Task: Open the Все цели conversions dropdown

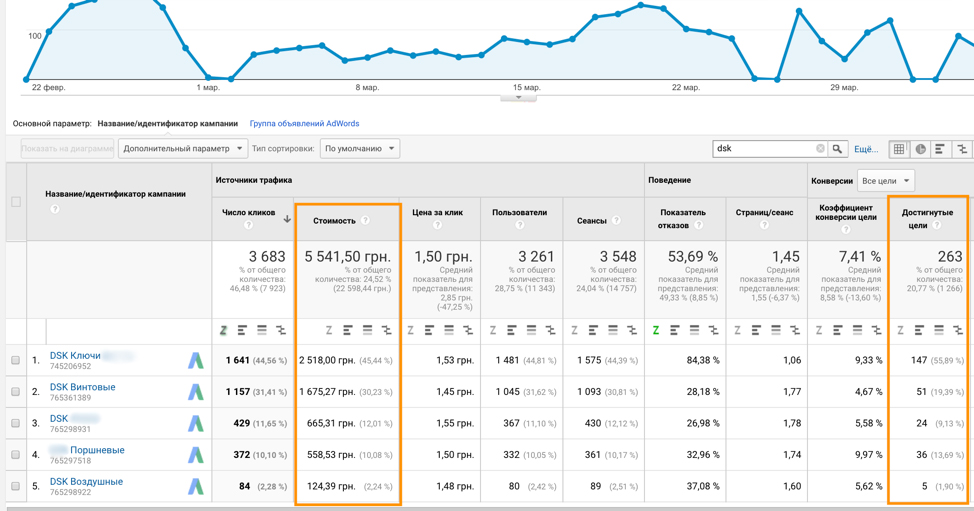Action: pyautogui.click(x=886, y=181)
